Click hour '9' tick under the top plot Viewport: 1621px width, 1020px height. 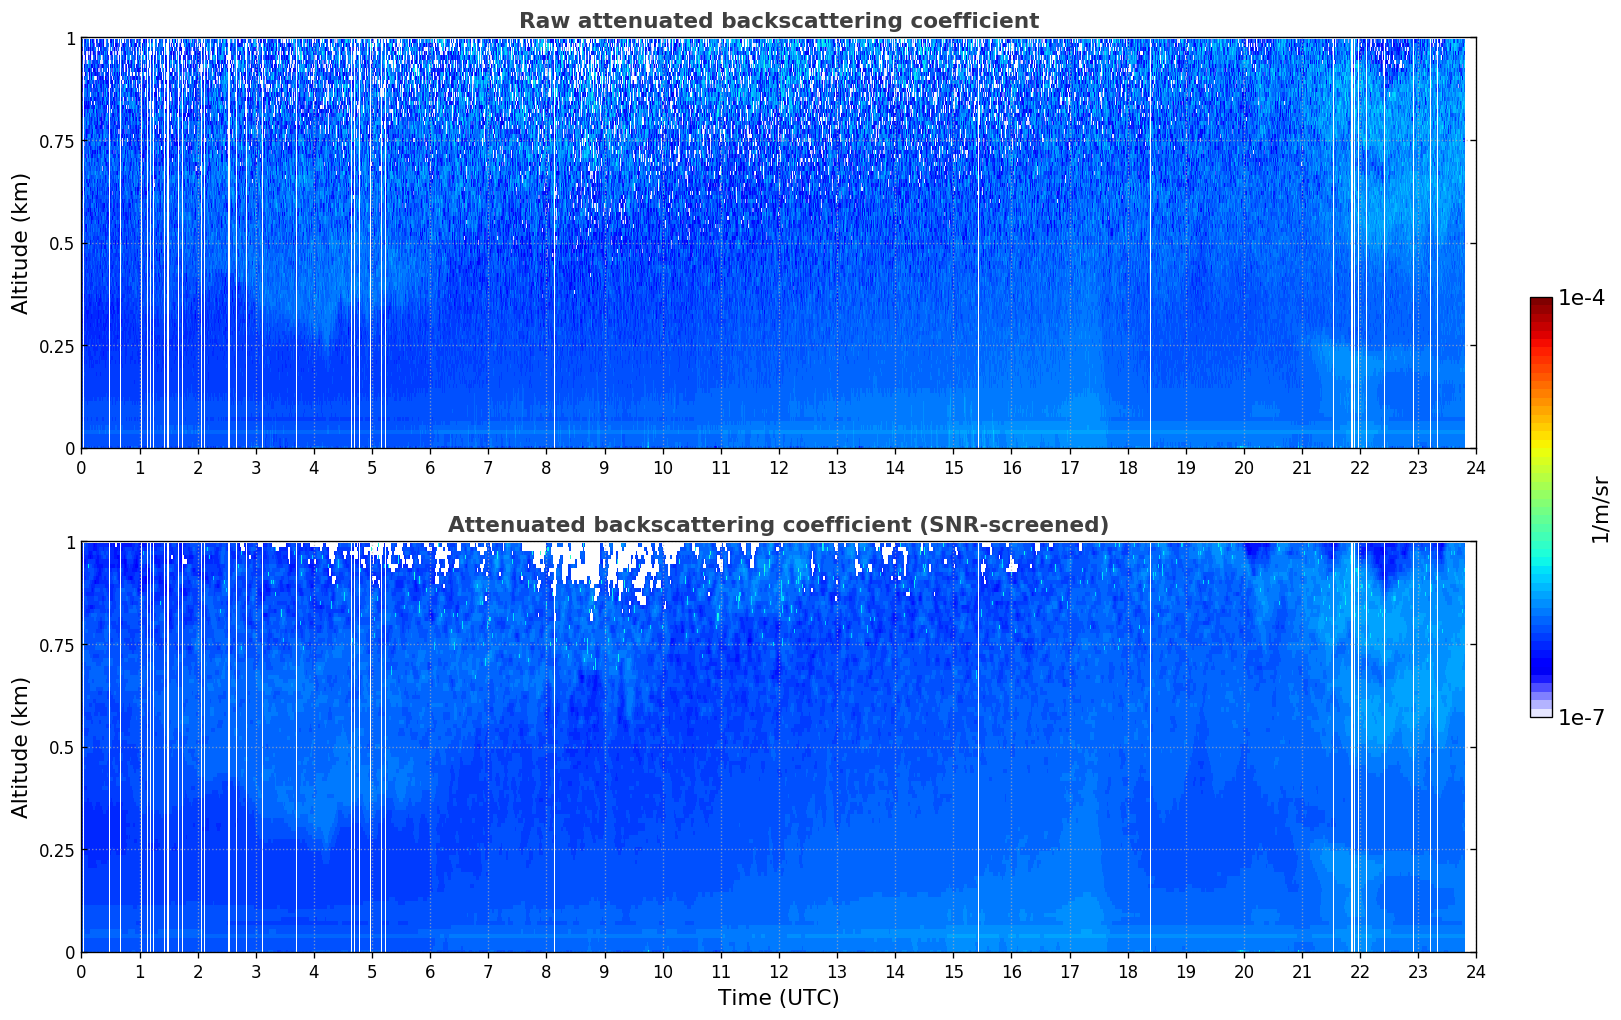[604, 468]
